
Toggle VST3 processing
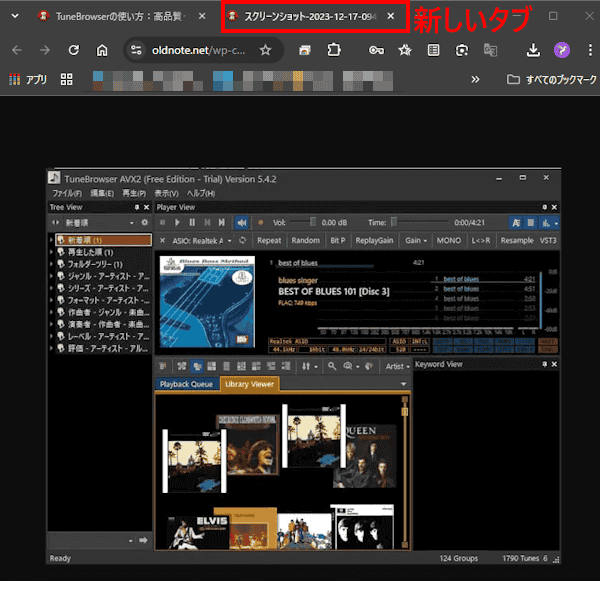coord(548,241)
